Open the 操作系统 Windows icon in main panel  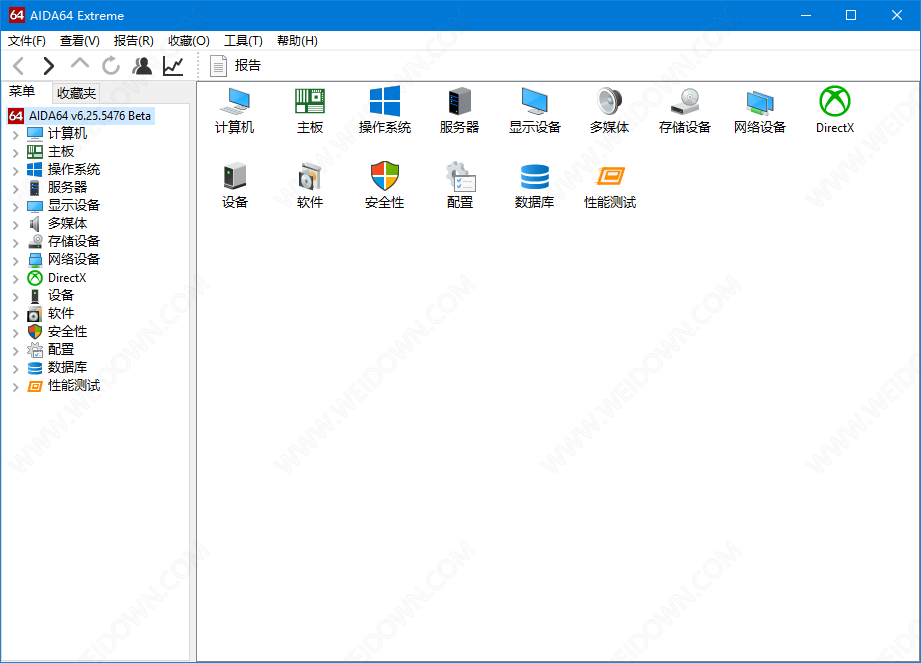(385, 110)
